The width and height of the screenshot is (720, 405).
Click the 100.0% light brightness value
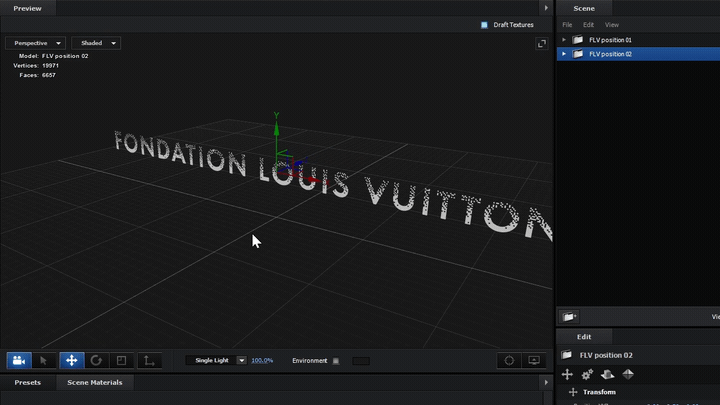click(x=262, y=361)
